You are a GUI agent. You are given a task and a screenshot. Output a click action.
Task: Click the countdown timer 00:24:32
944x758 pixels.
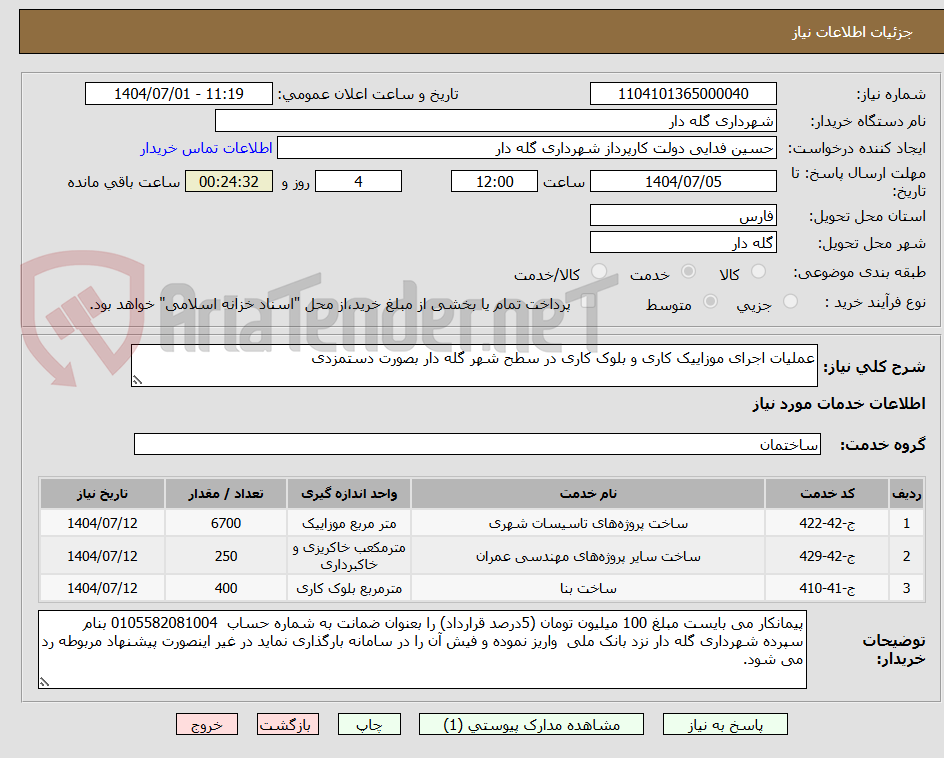229,181
